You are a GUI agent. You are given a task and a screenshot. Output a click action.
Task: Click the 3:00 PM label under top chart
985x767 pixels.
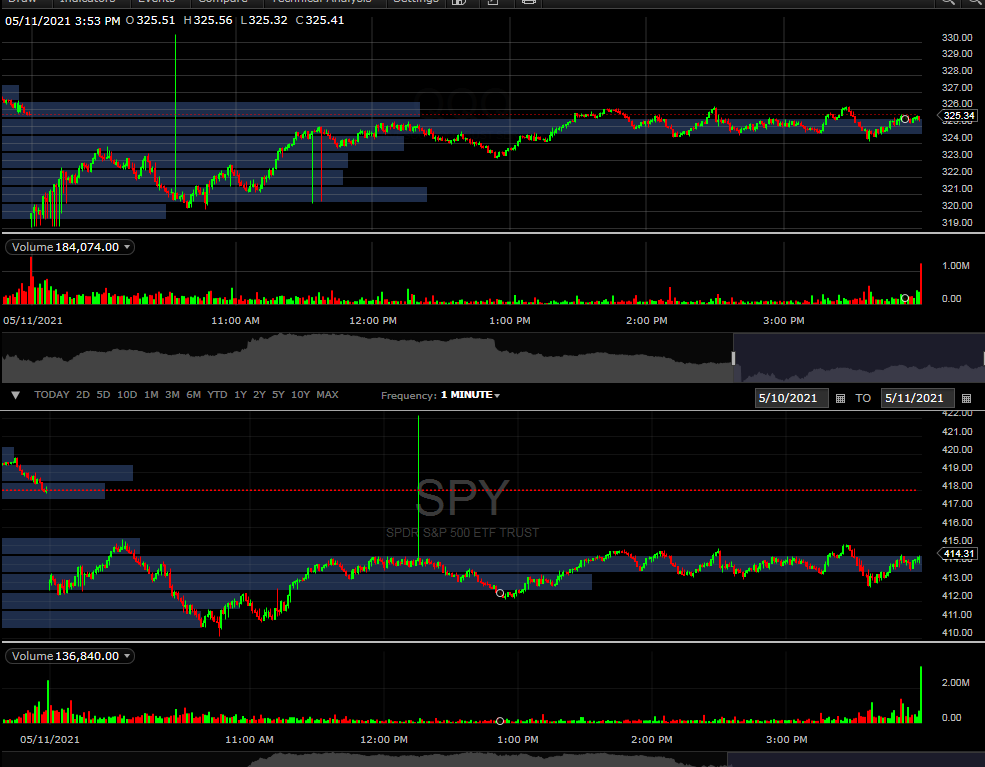pyautogui.click(x=783, y=320)
